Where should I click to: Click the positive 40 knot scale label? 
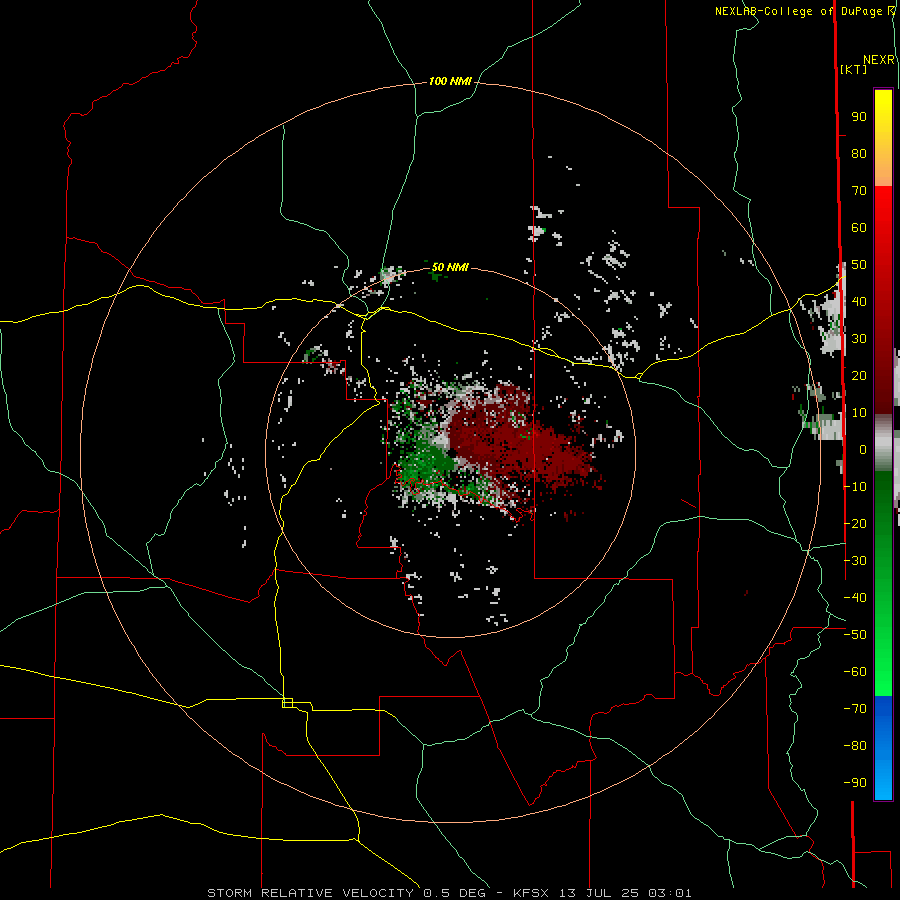[859, 302]
